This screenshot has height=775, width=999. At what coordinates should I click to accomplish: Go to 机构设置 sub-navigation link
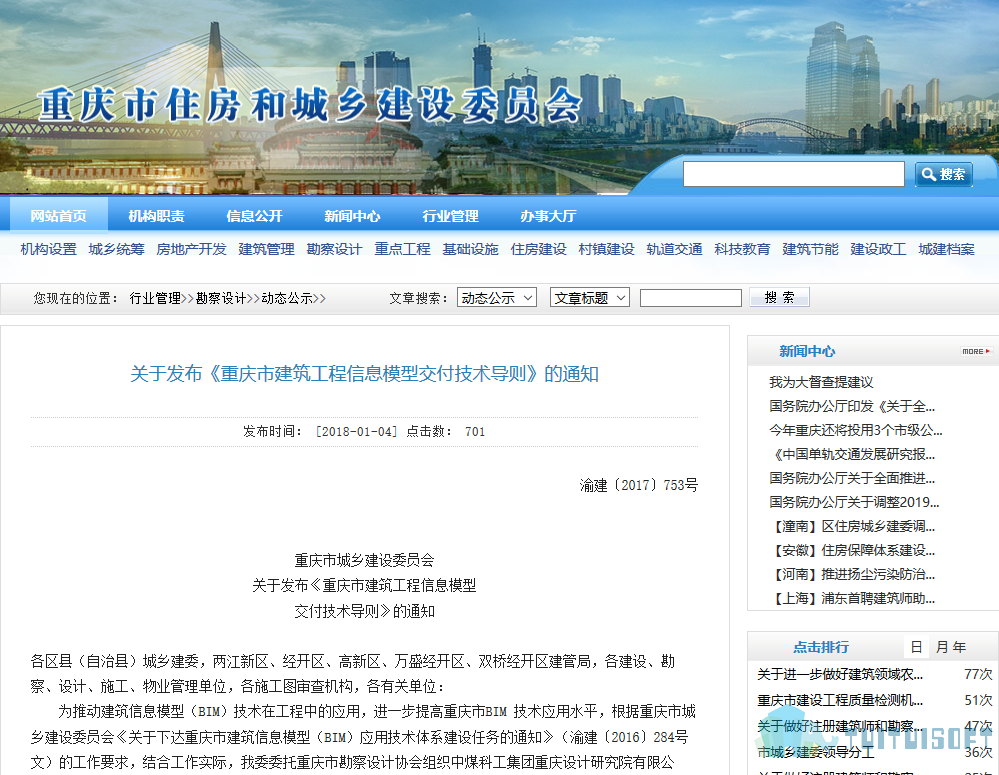point(48,249)
